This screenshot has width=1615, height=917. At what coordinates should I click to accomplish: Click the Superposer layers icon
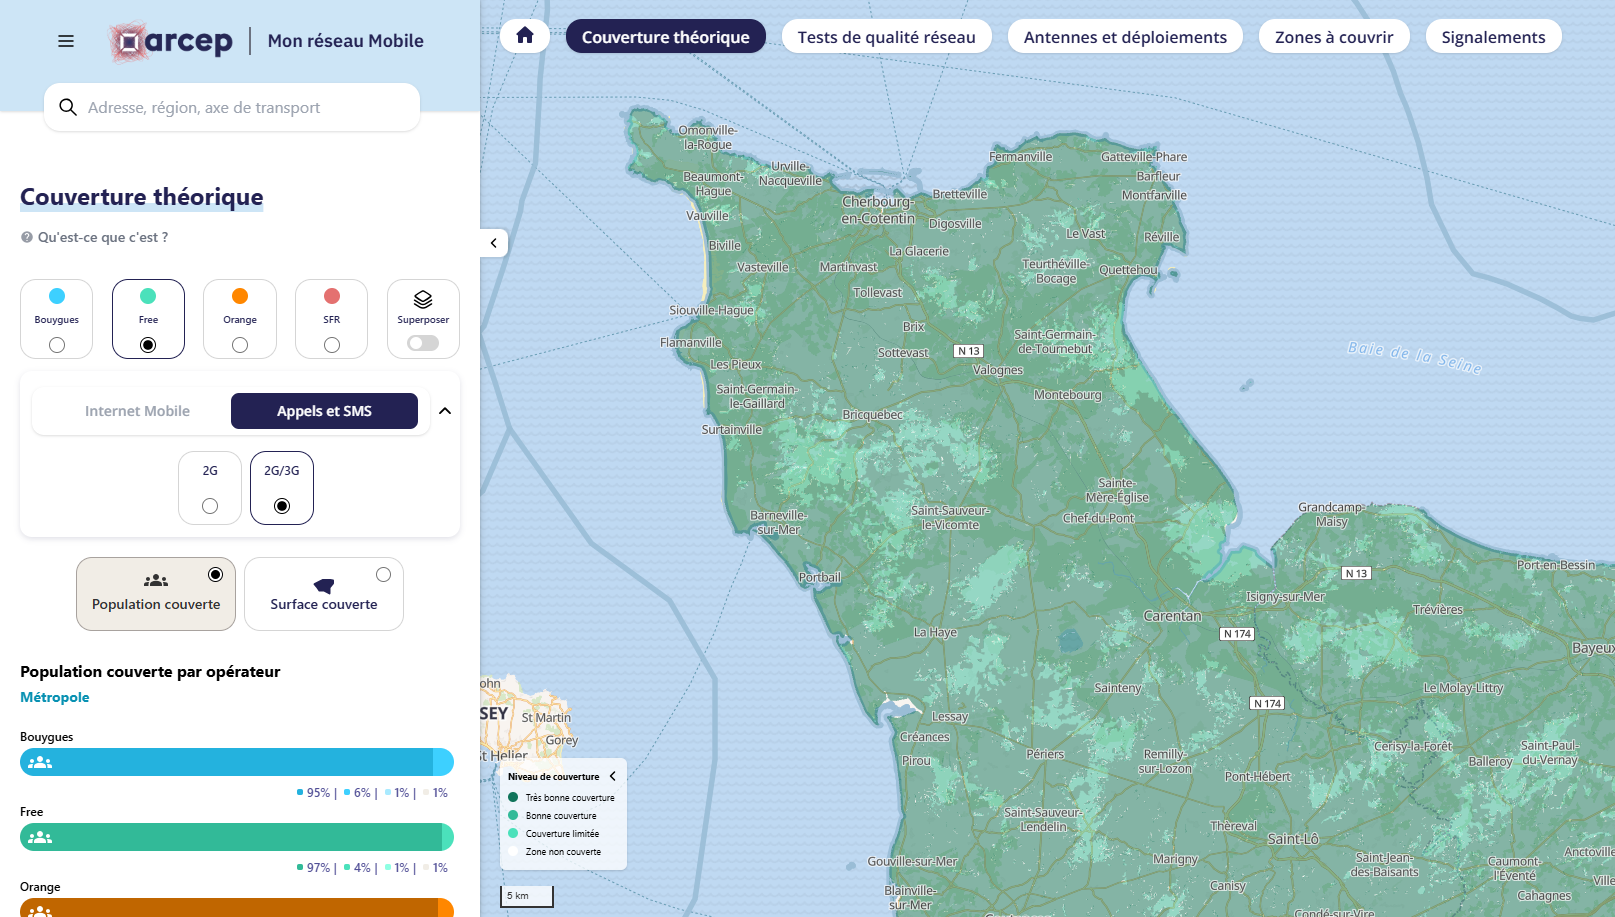pyautogui.click(x=423, y=299)
